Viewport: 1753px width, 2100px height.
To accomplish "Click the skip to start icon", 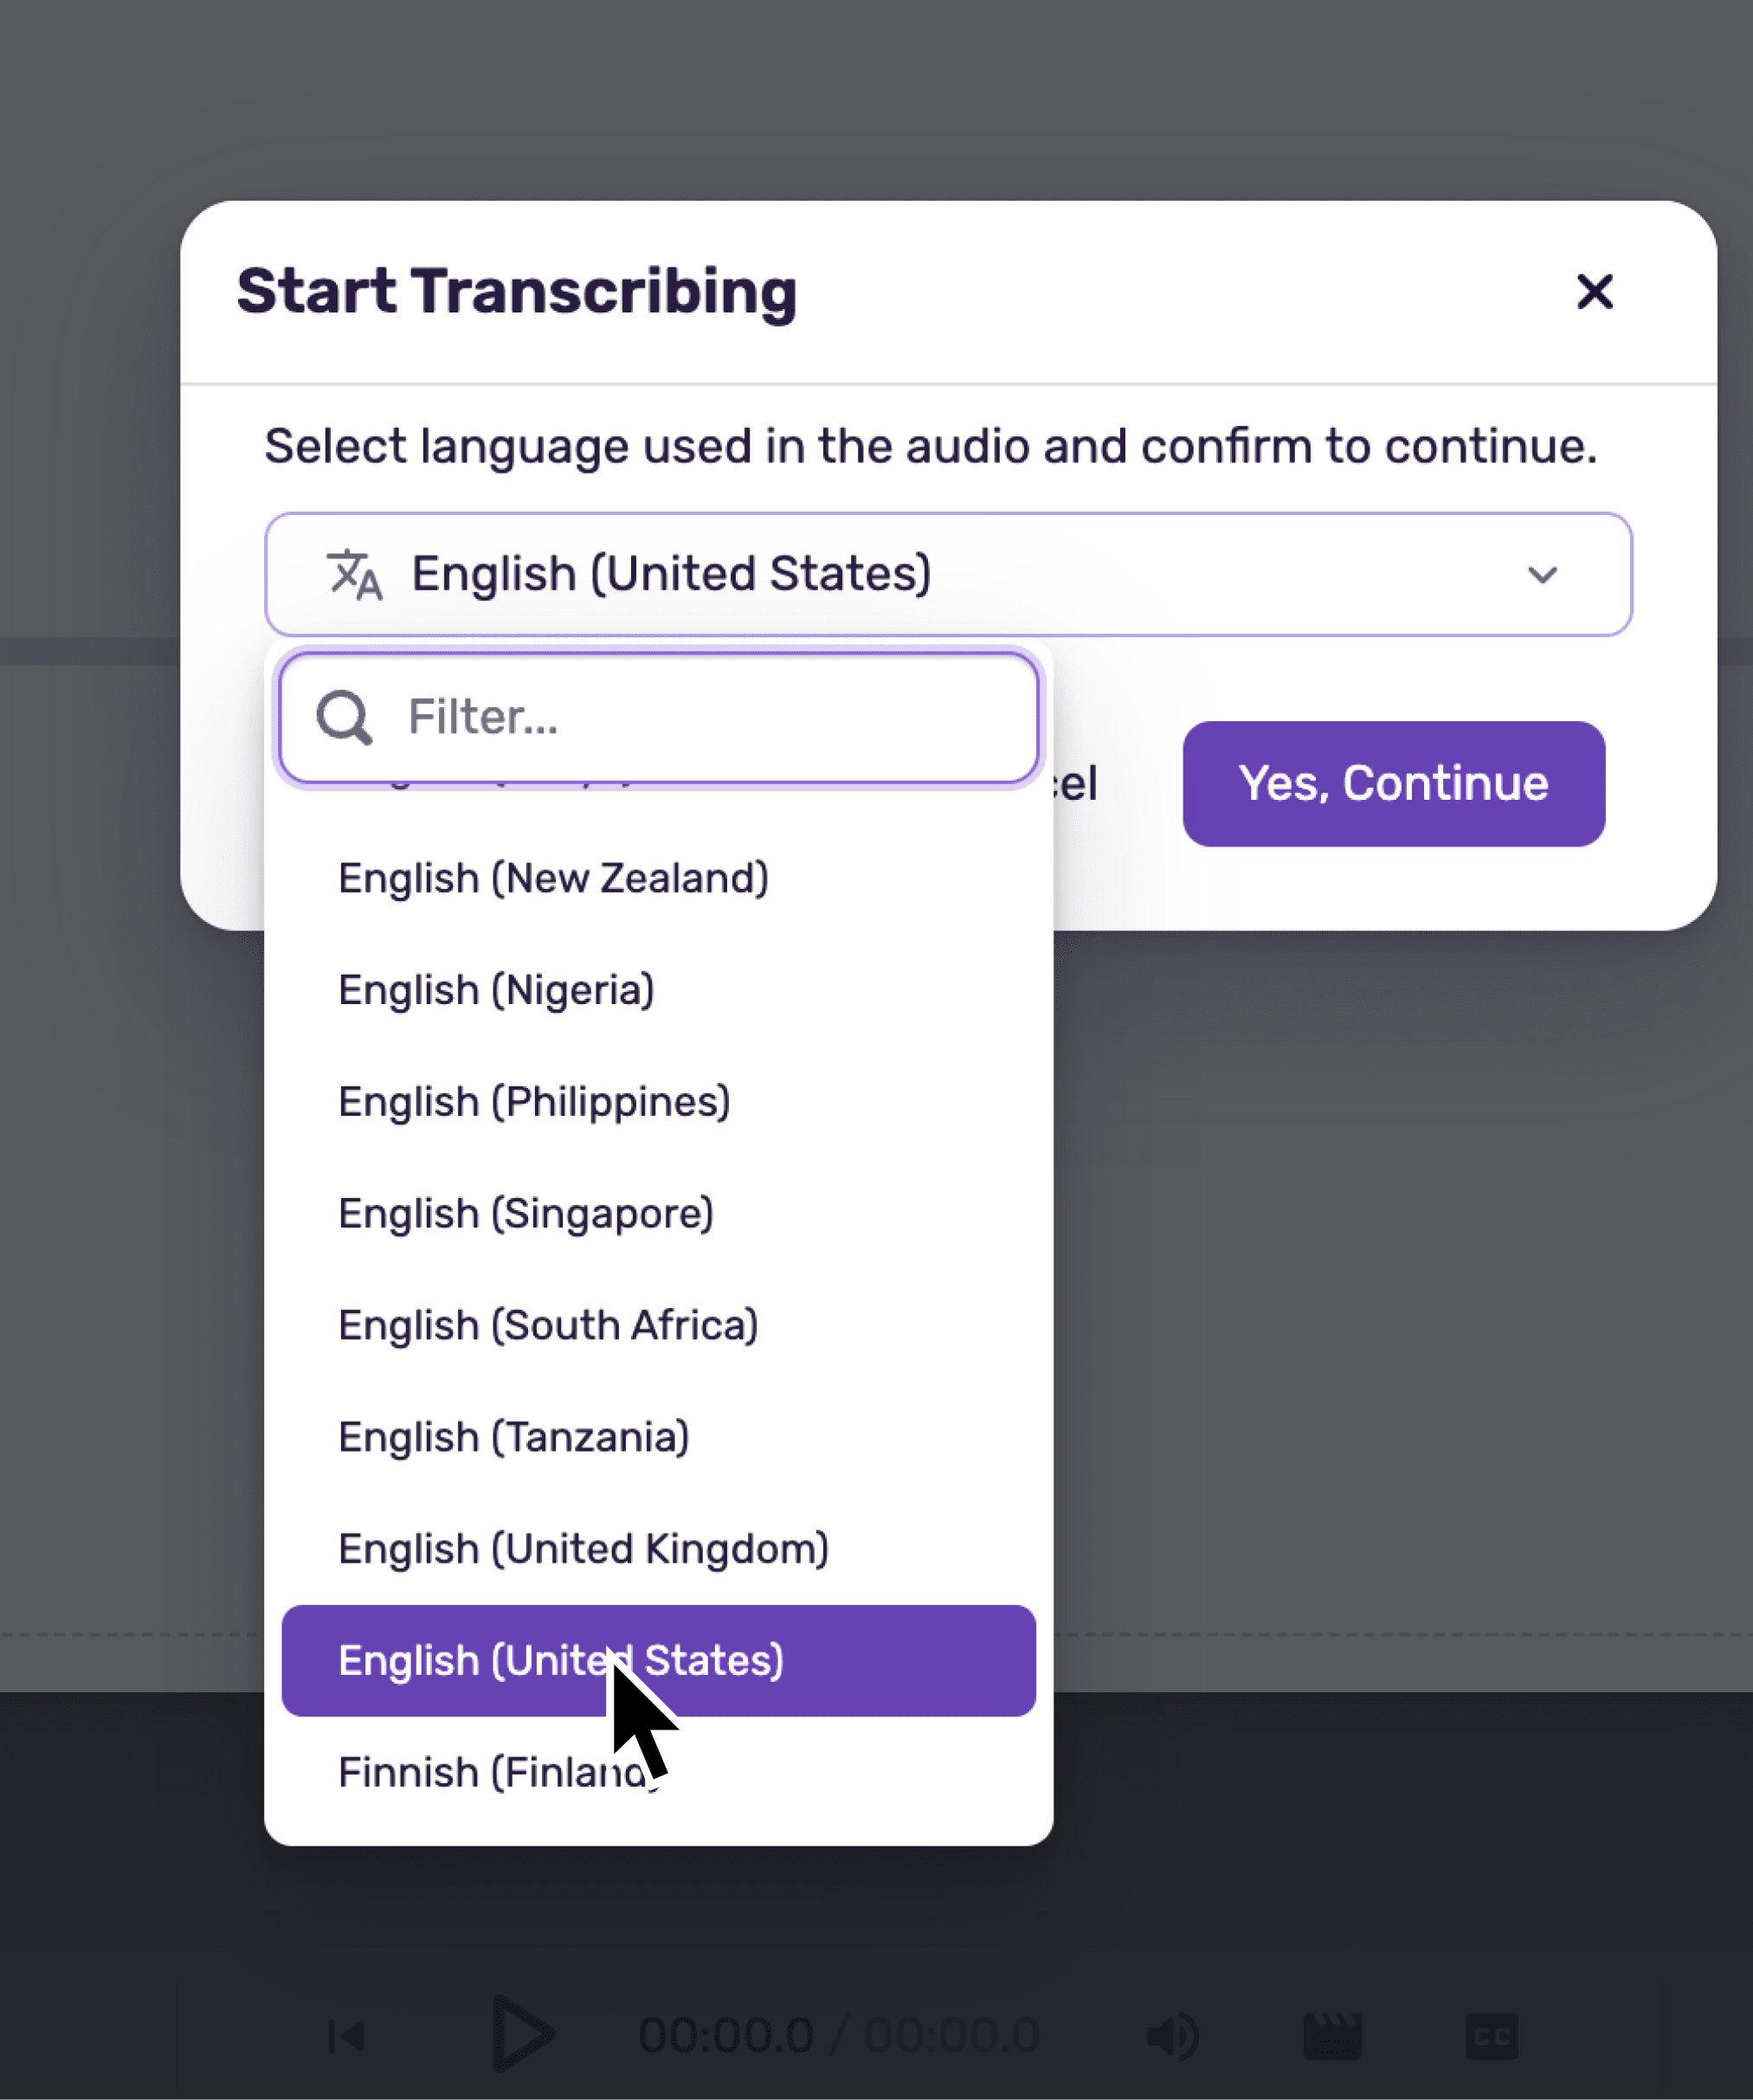I will [347, 2036].
